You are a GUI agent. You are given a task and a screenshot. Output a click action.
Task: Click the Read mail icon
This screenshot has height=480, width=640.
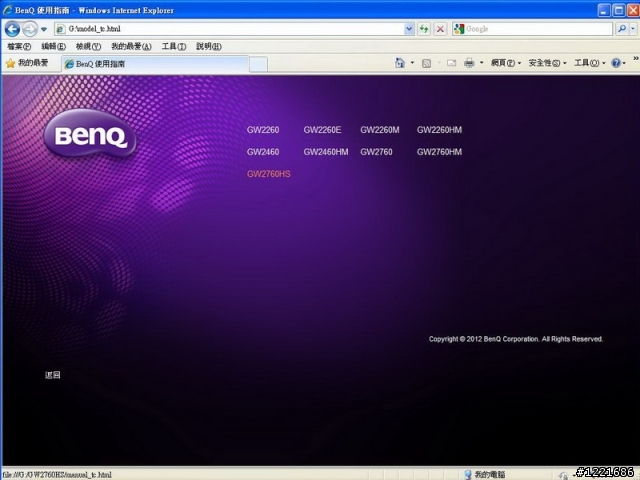[x=451, y=63]
